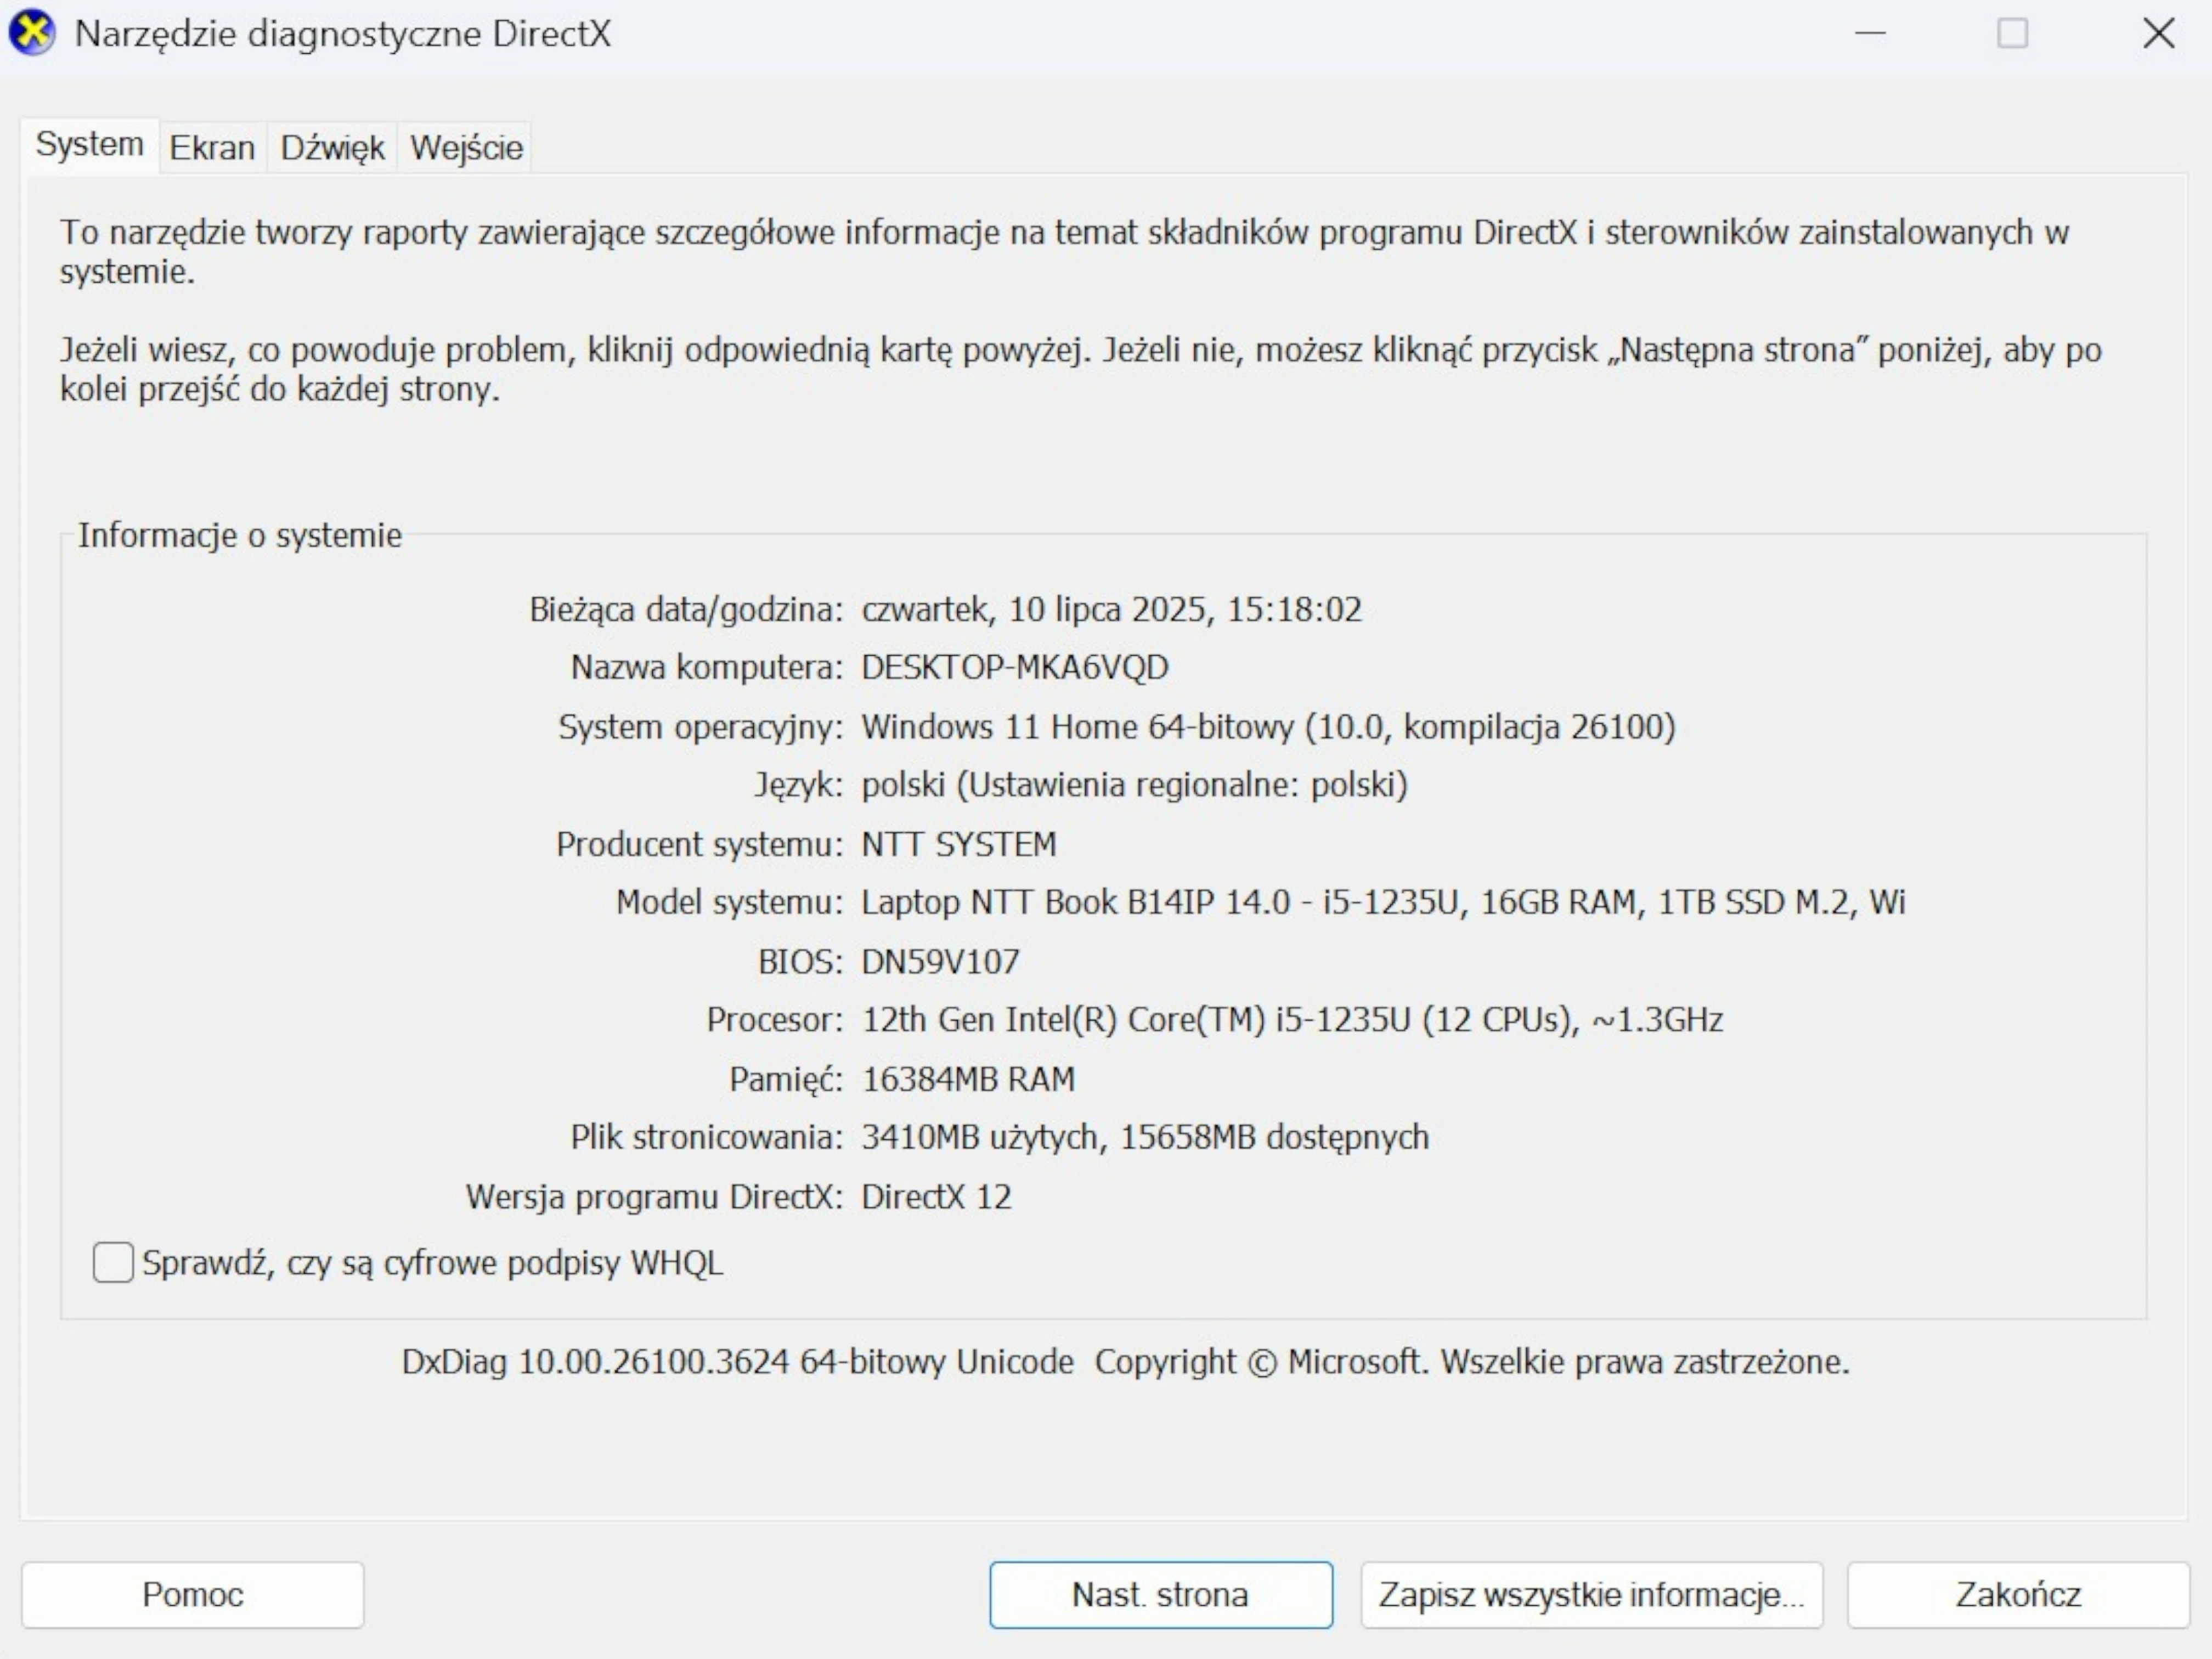Image resolution: width=2212 pixels, height=1659 pixels.
Task: Click the Bieżąca data/godzina label
Action: tap(686, 609)
